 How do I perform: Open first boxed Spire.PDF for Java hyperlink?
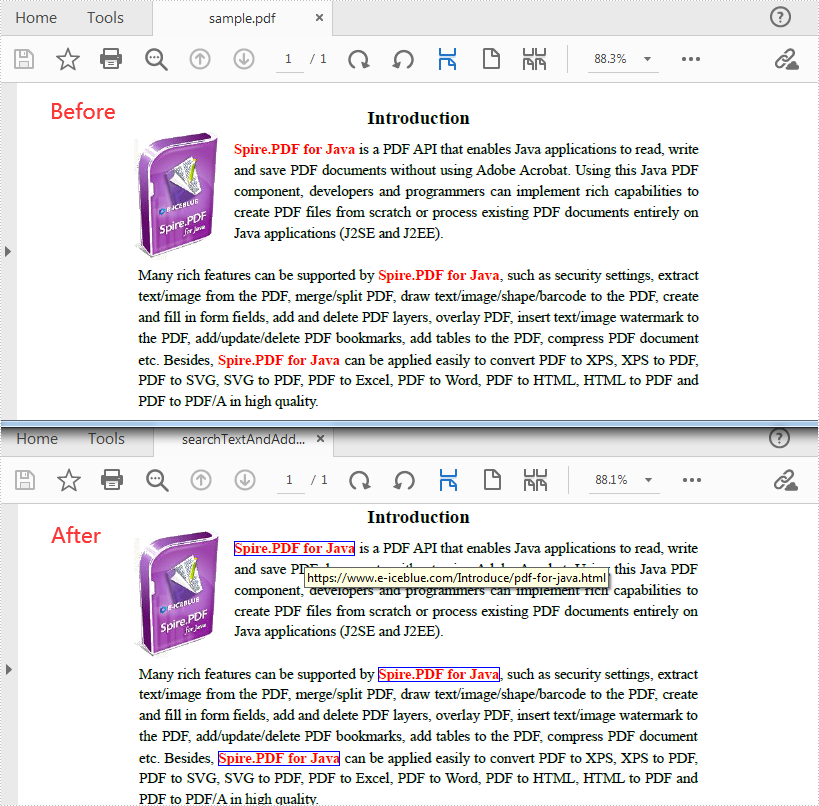pos(295,548)
